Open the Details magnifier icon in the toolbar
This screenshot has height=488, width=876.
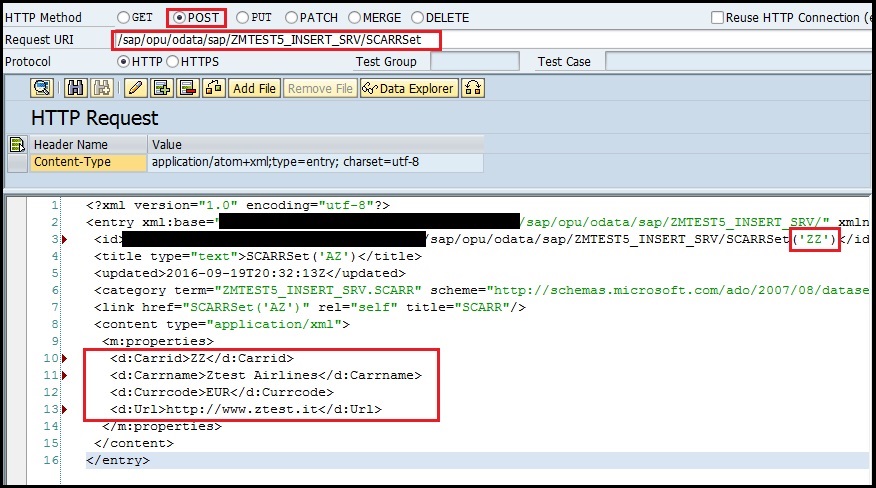[x=42, y=88]
